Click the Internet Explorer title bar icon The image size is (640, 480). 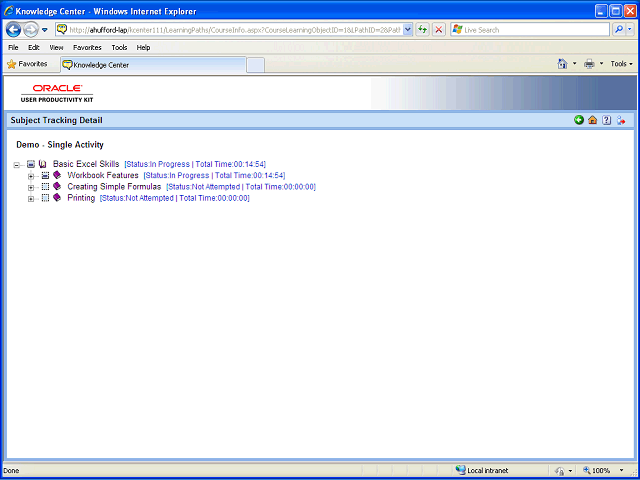pos(9,11)
